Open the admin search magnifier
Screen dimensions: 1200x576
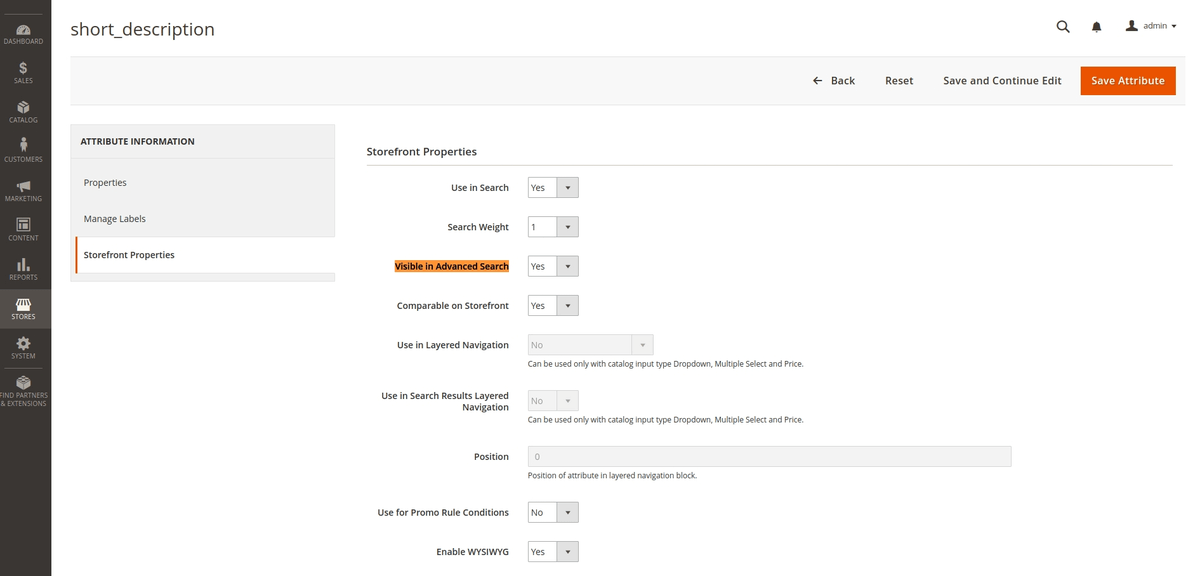click(1063, 26)
